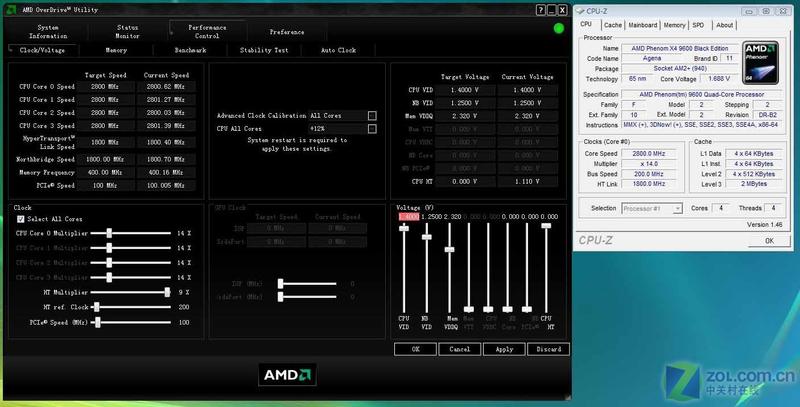Click Northbridge Speed target field
800x407 pixels.
(x=106, y=159)
